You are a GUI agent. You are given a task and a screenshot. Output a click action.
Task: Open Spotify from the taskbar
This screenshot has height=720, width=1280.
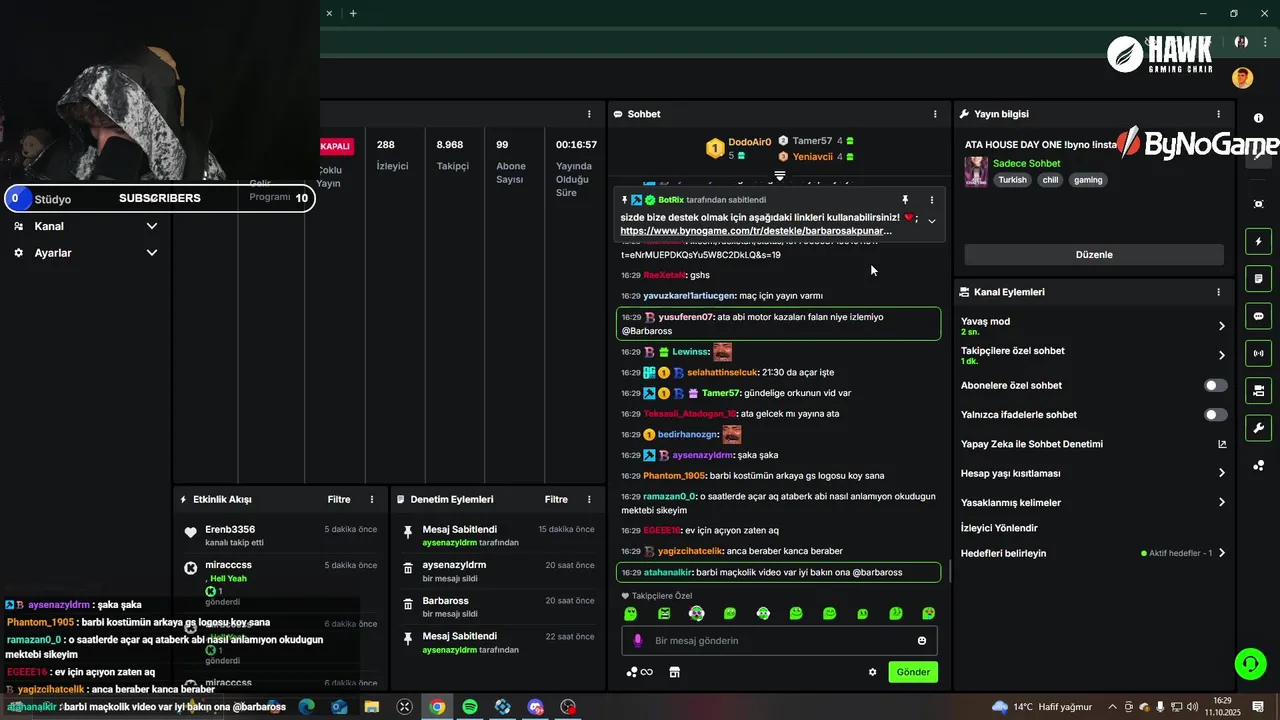point(470,707)
